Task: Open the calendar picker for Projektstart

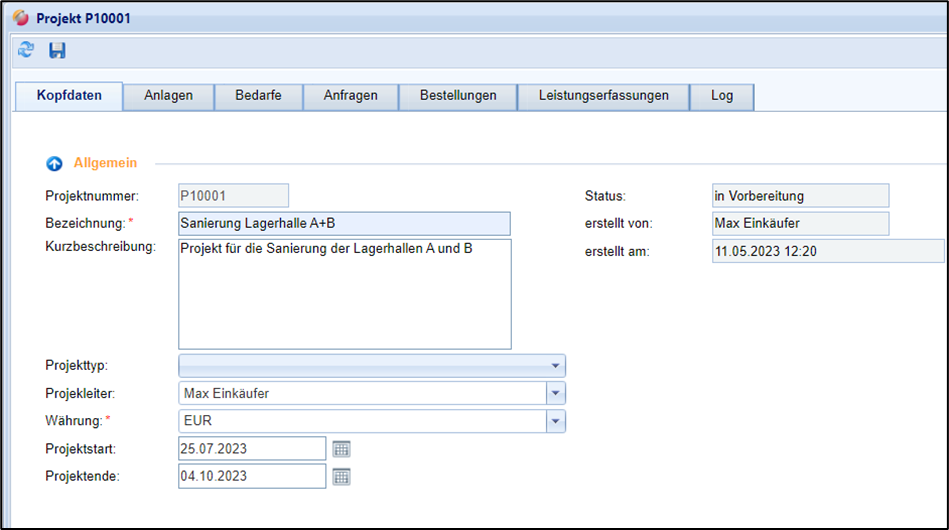Action: (x=342, y=449)
